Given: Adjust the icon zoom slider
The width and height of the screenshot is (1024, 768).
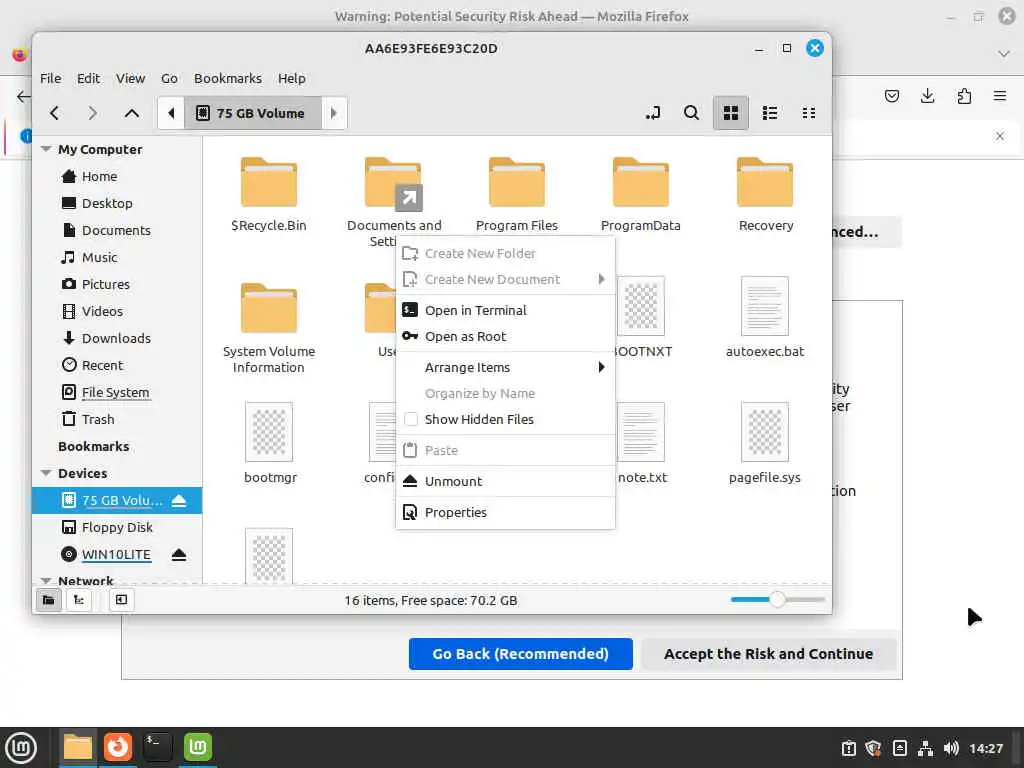Looking at the screenshot, I should (x=777, y=599).
